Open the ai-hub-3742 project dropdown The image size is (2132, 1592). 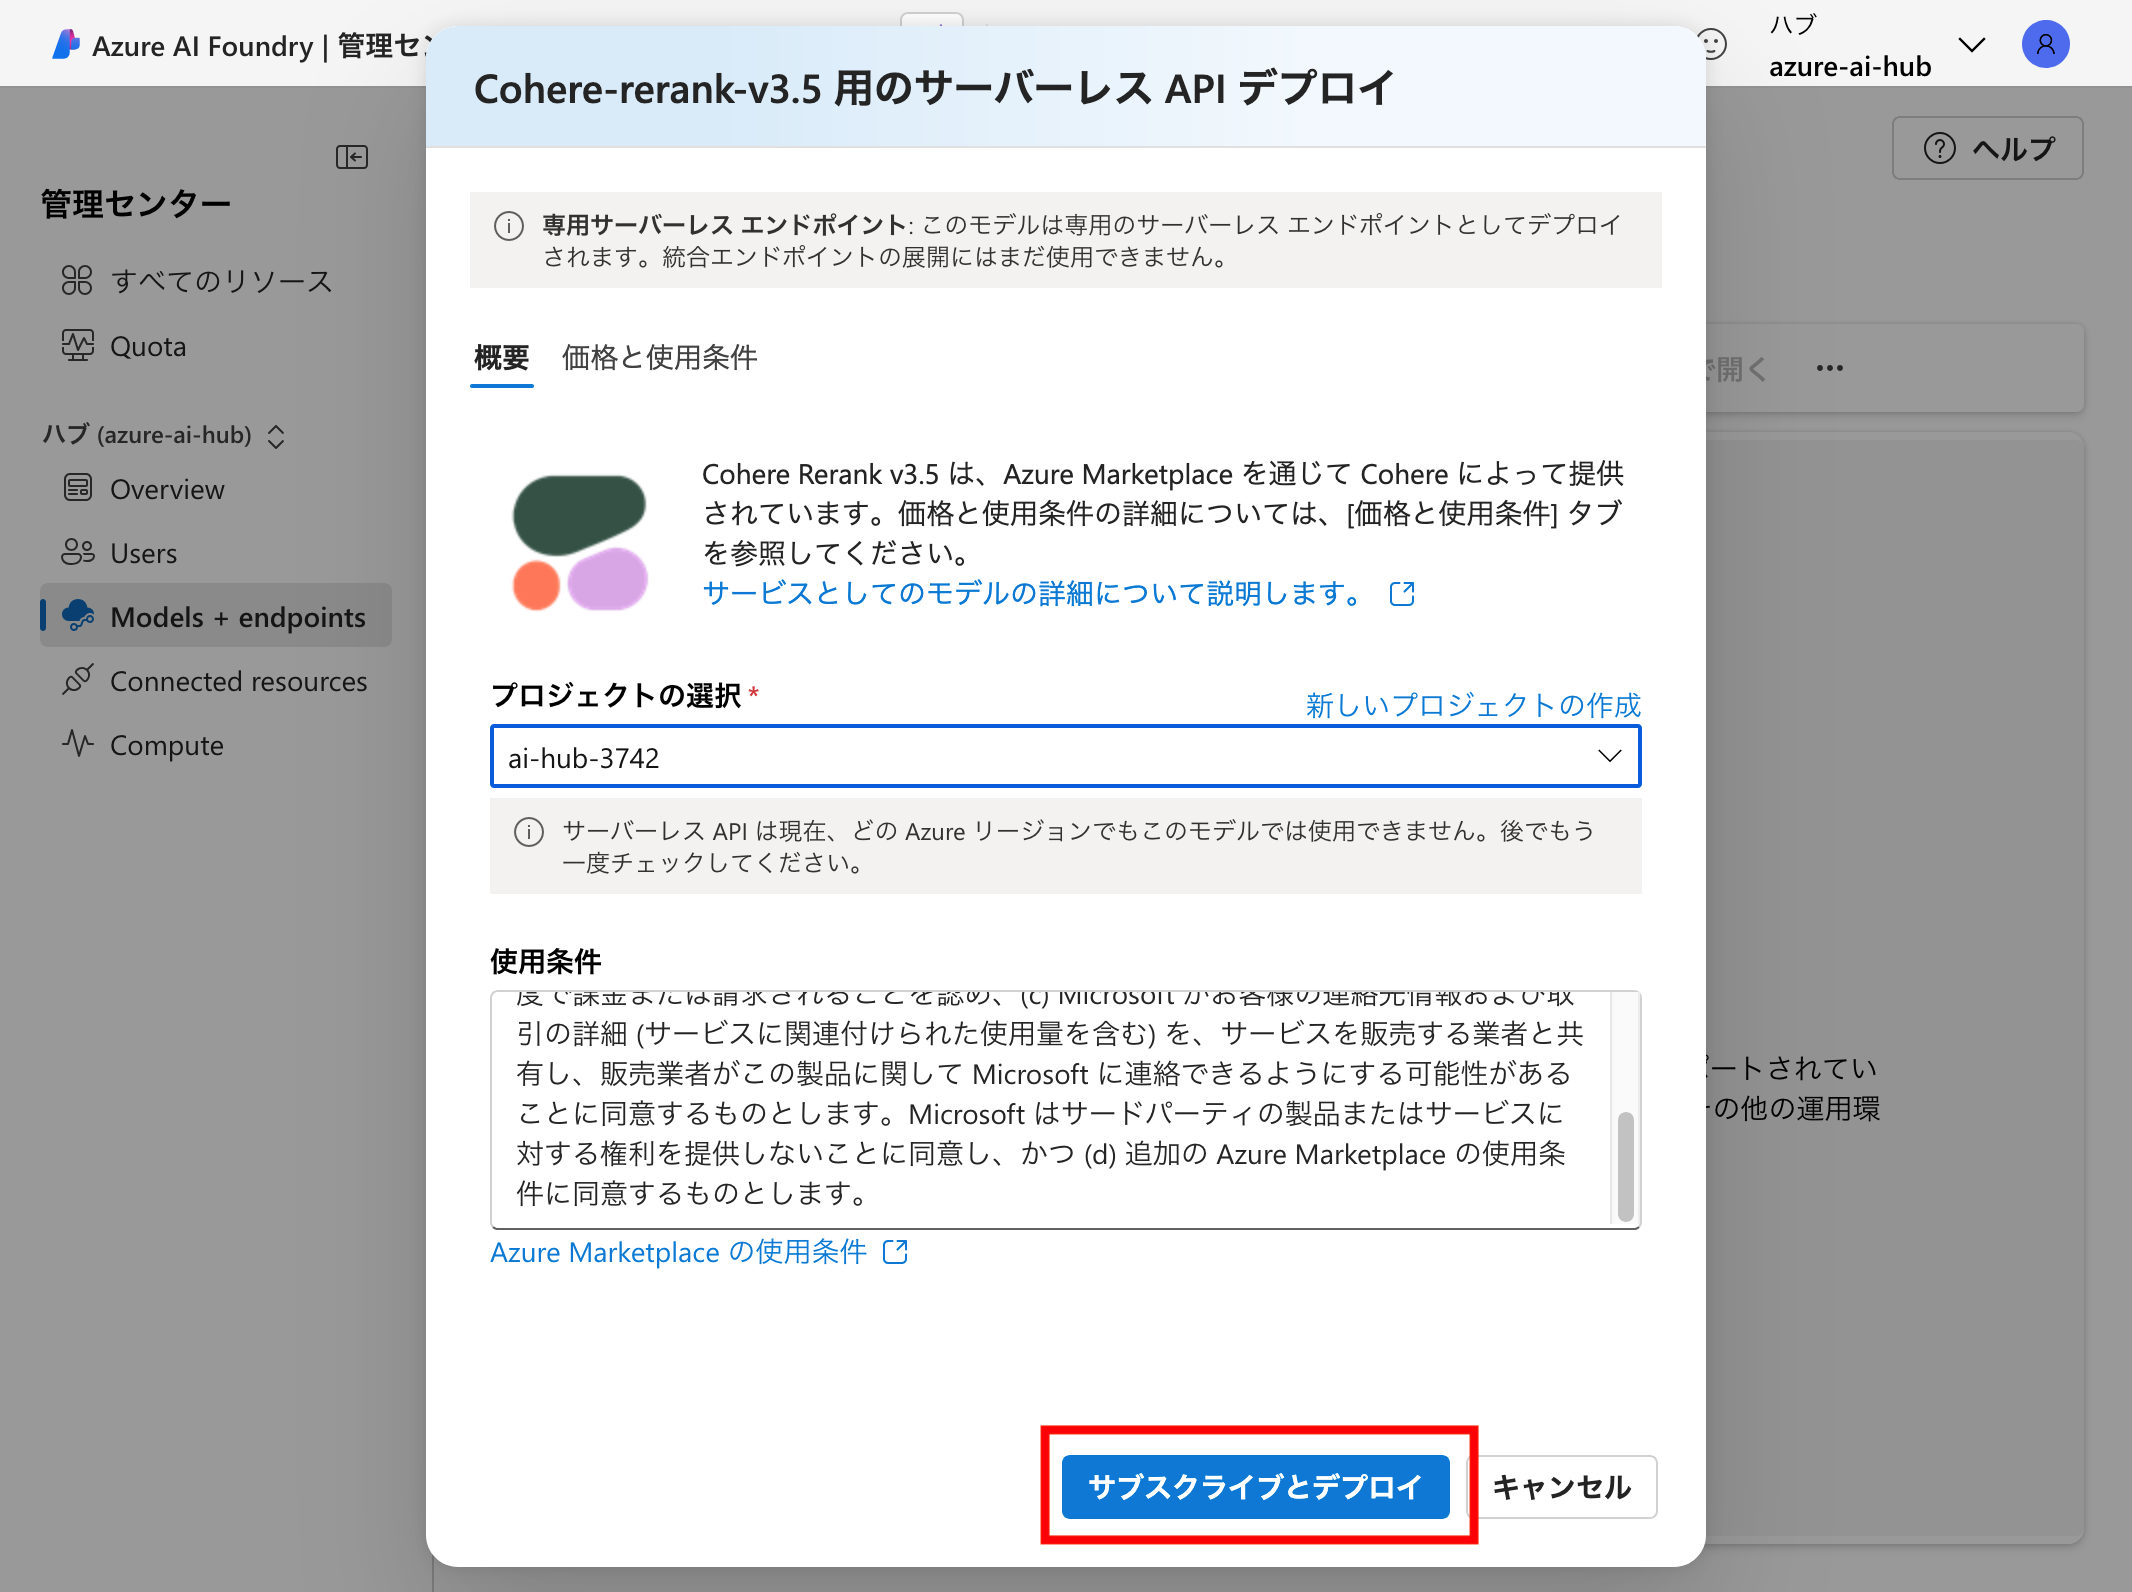point(1065,757)
